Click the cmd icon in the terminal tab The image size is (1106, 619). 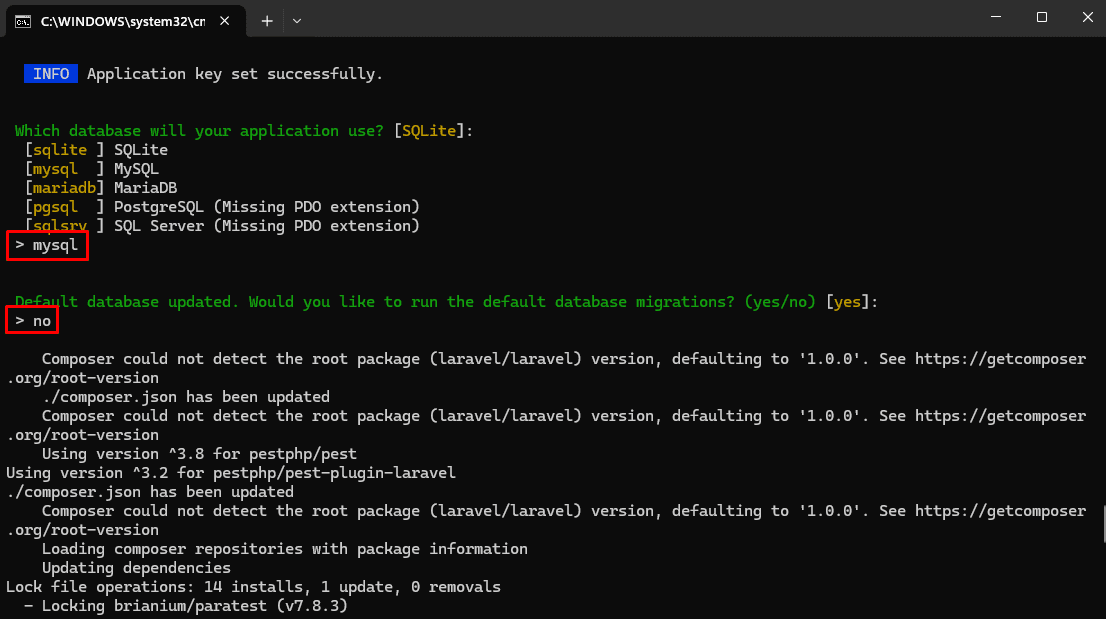point(22,21)
